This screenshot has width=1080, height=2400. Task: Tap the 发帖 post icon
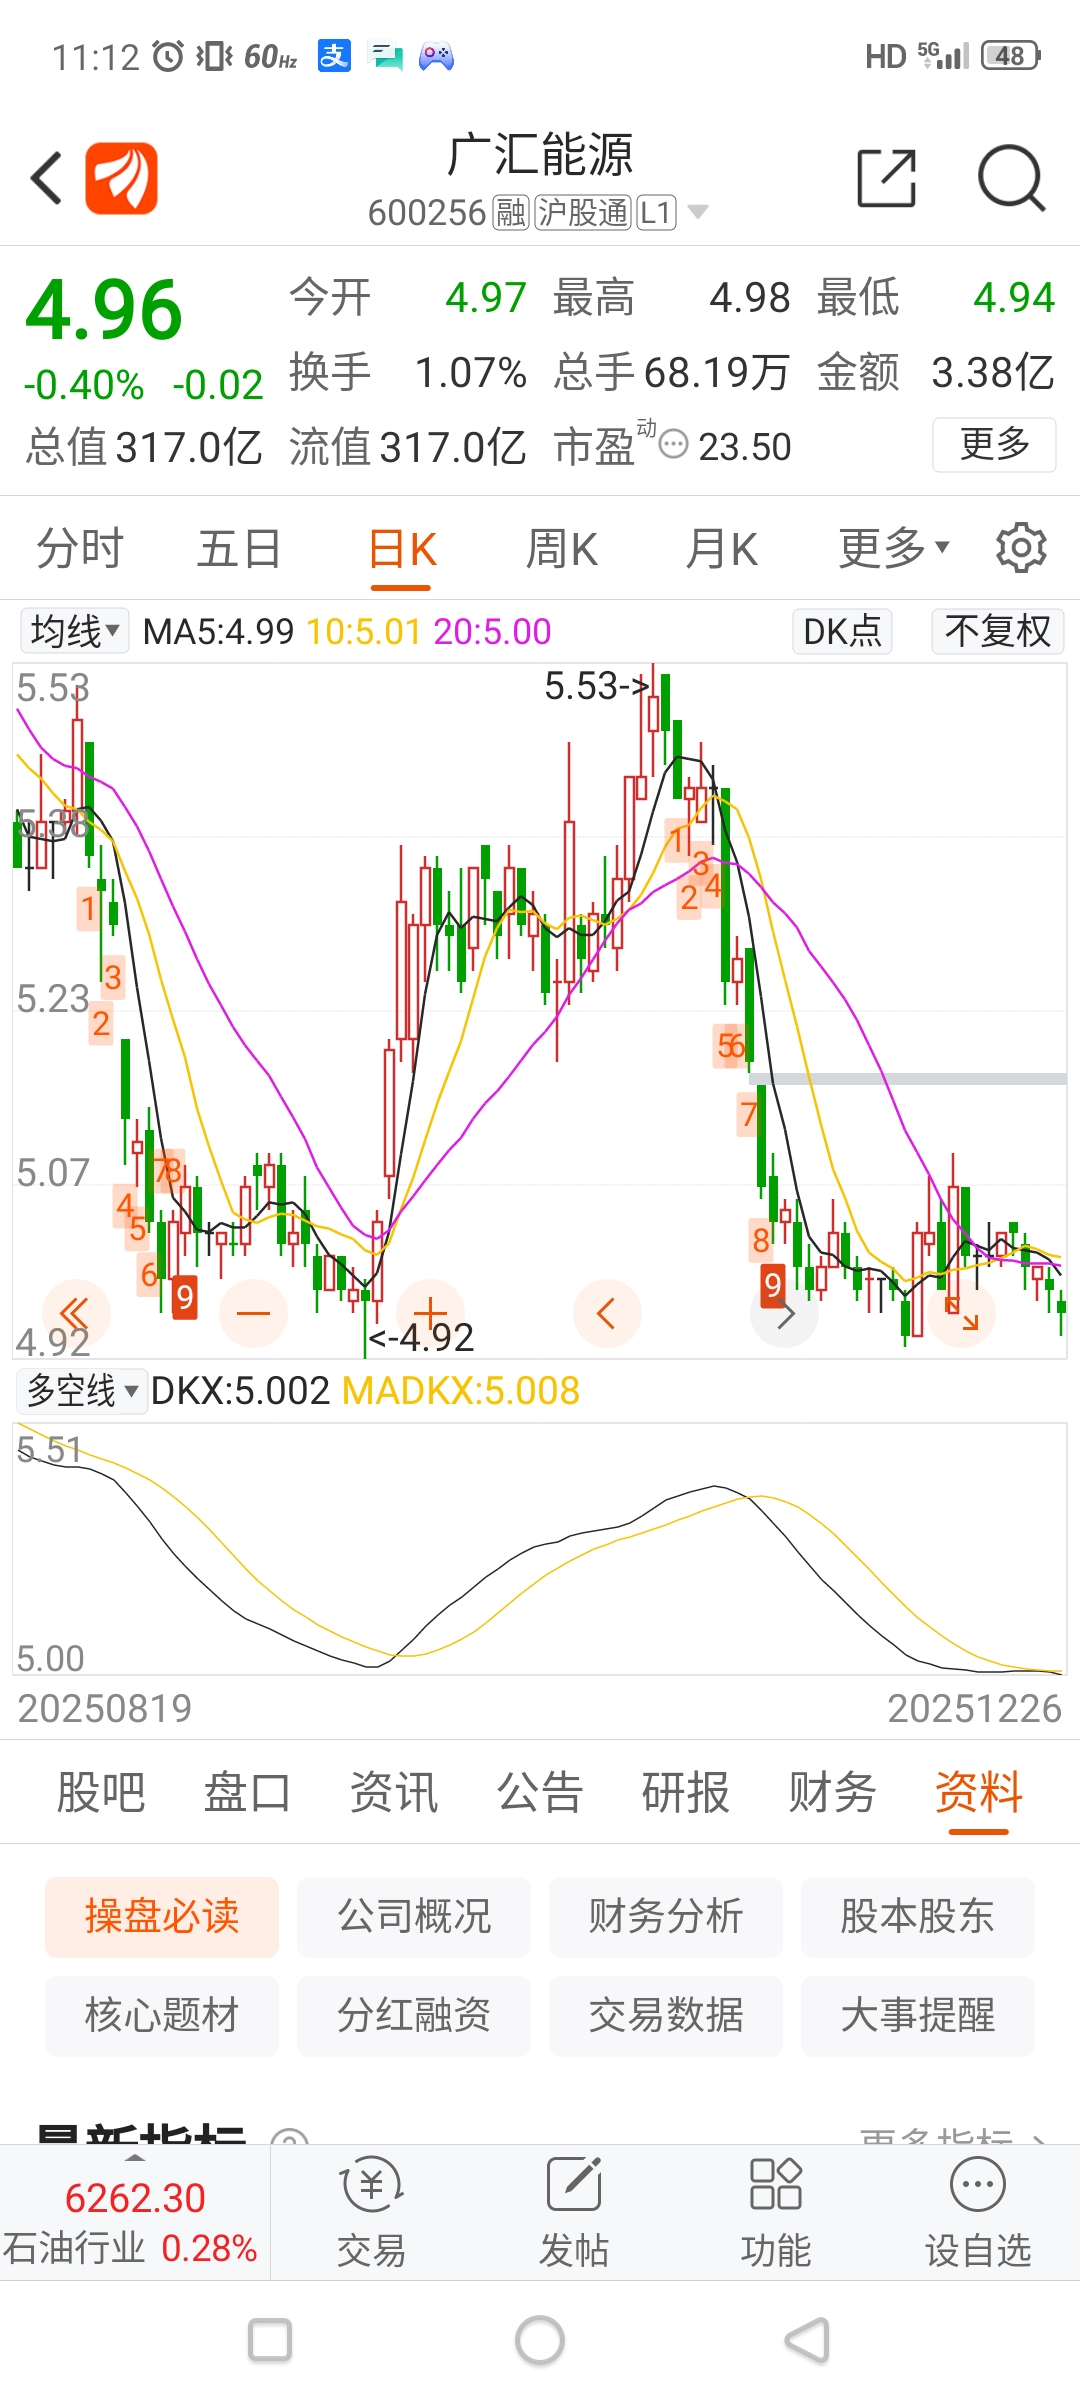(574, 2185)
